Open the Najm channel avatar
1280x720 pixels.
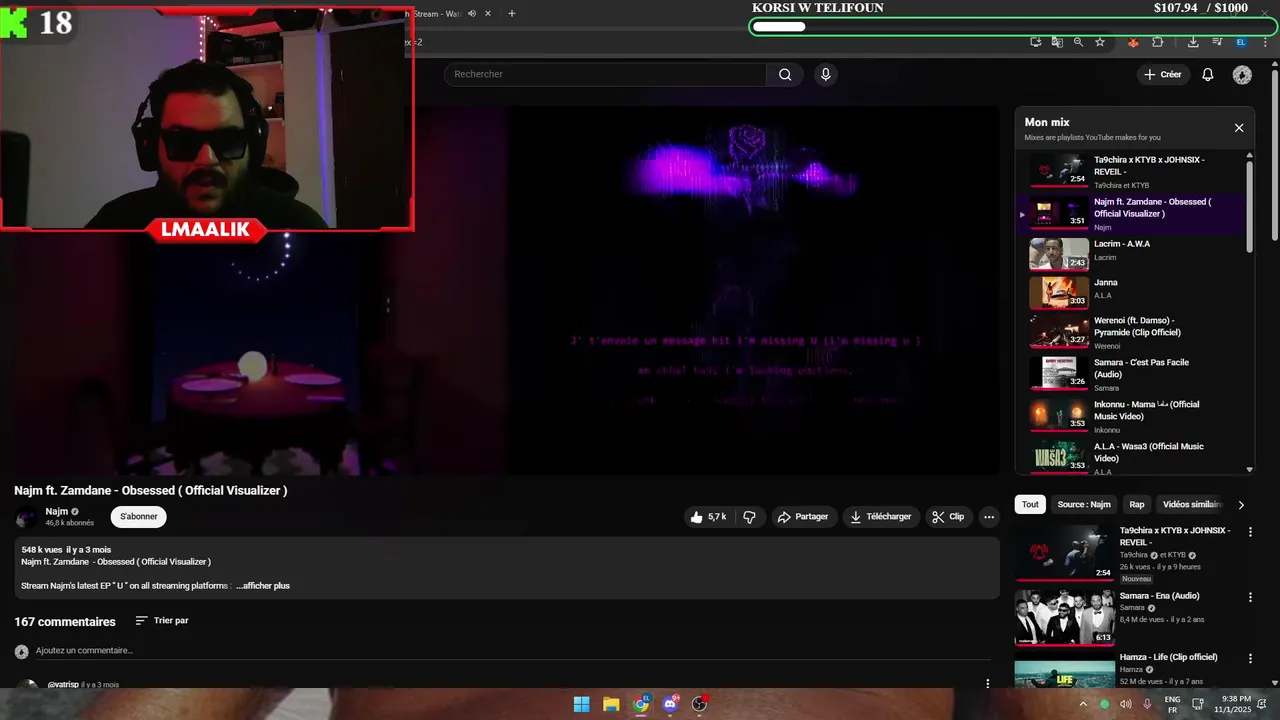(27, 517)
